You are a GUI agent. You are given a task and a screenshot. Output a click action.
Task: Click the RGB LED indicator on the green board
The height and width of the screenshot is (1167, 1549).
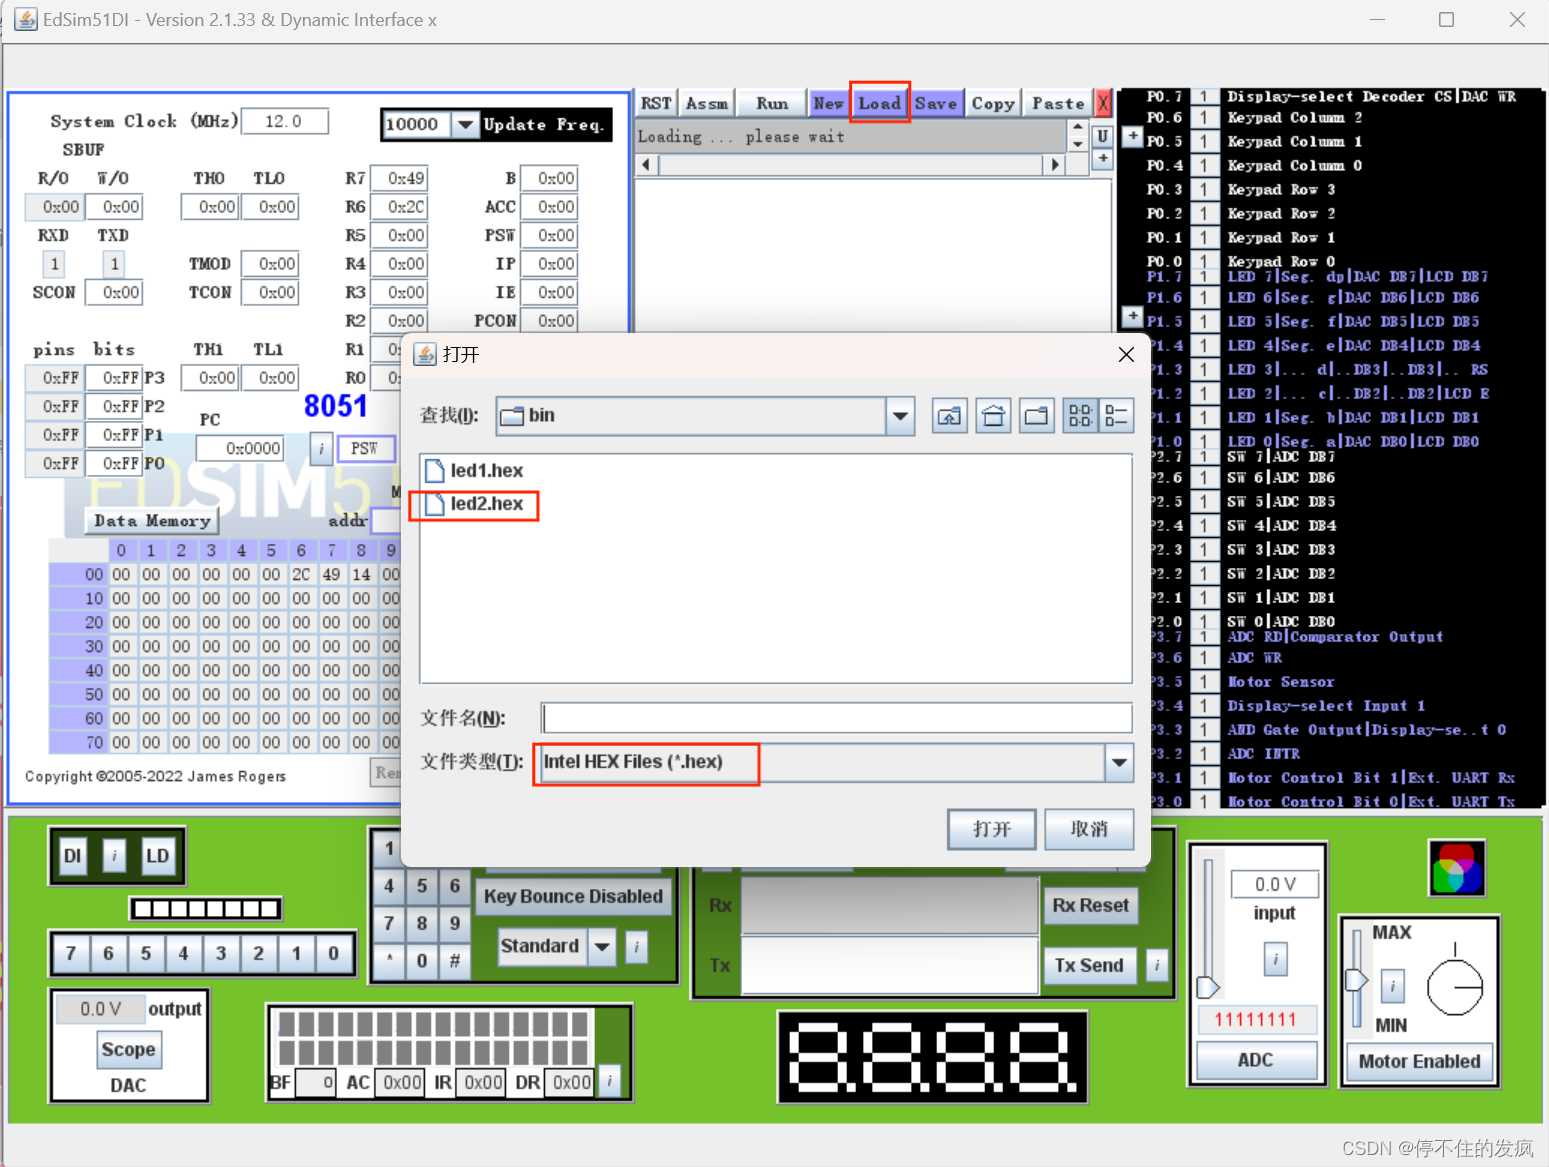1456,866
